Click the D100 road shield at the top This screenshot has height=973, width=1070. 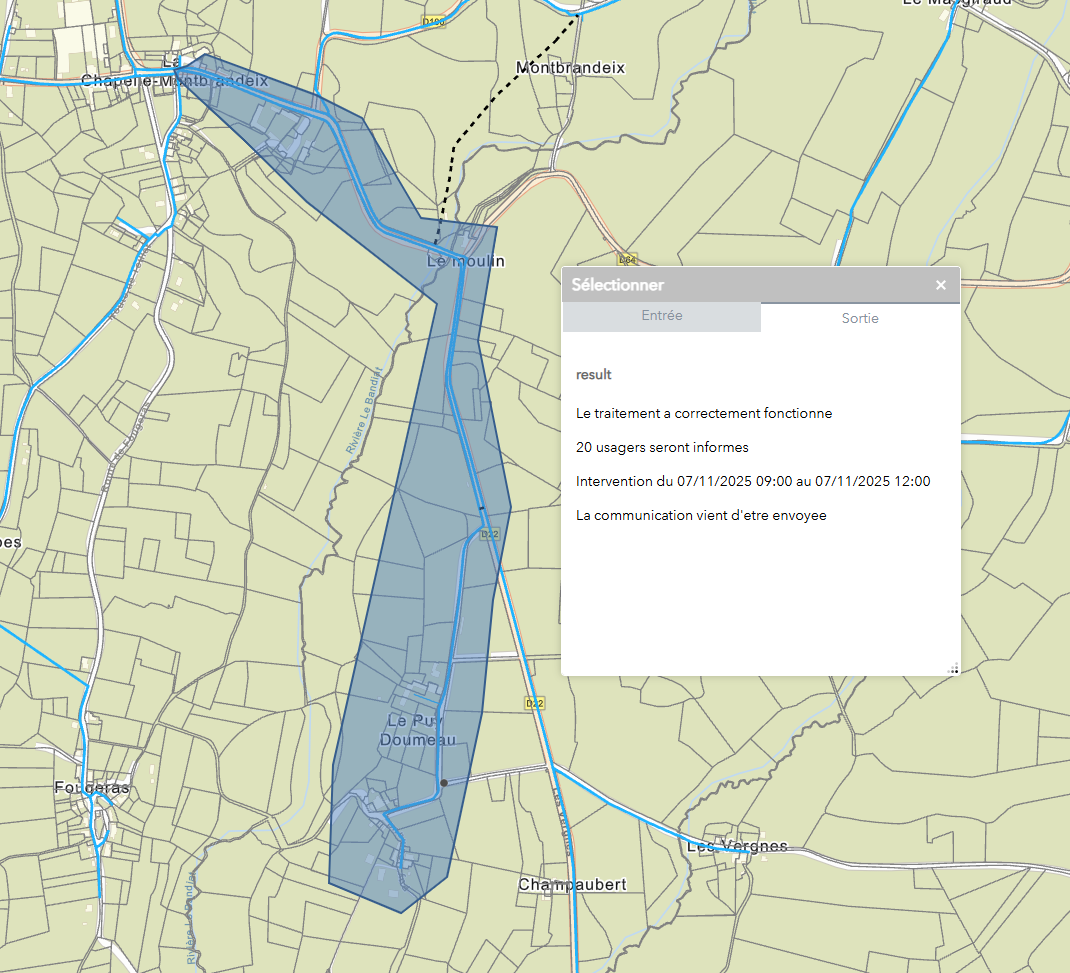click(433, 20)
